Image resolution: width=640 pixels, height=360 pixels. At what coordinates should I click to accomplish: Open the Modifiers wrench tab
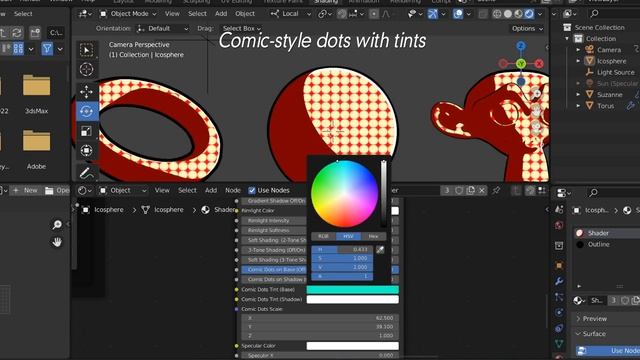tap(559, 281)
